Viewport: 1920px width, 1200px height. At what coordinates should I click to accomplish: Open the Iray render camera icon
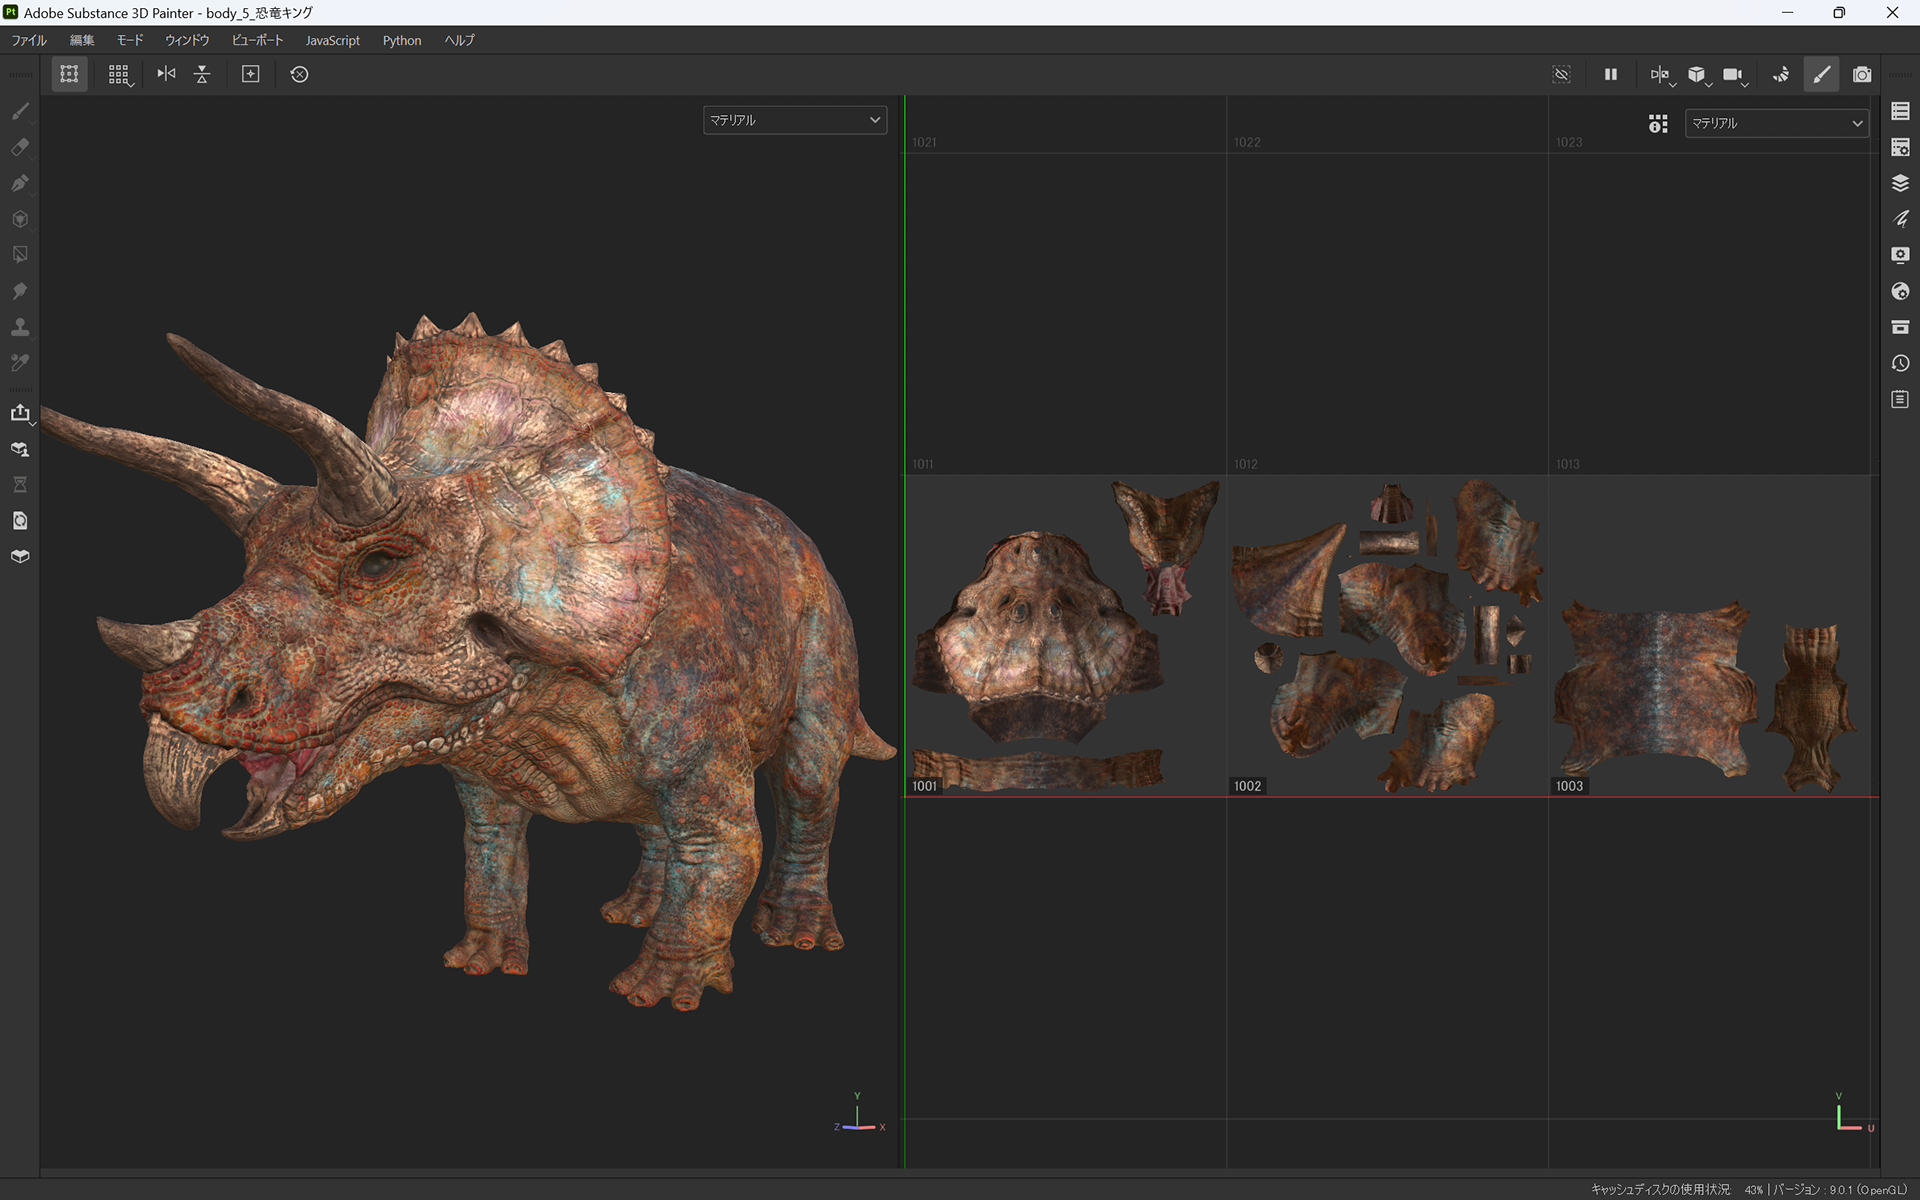[x=1861, y=74]
